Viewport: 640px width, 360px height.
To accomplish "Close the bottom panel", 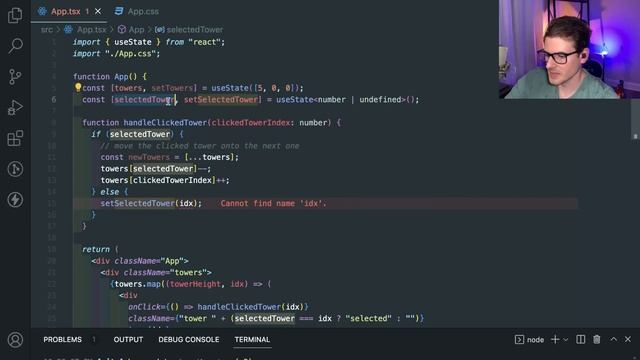I will coord(628,340).
